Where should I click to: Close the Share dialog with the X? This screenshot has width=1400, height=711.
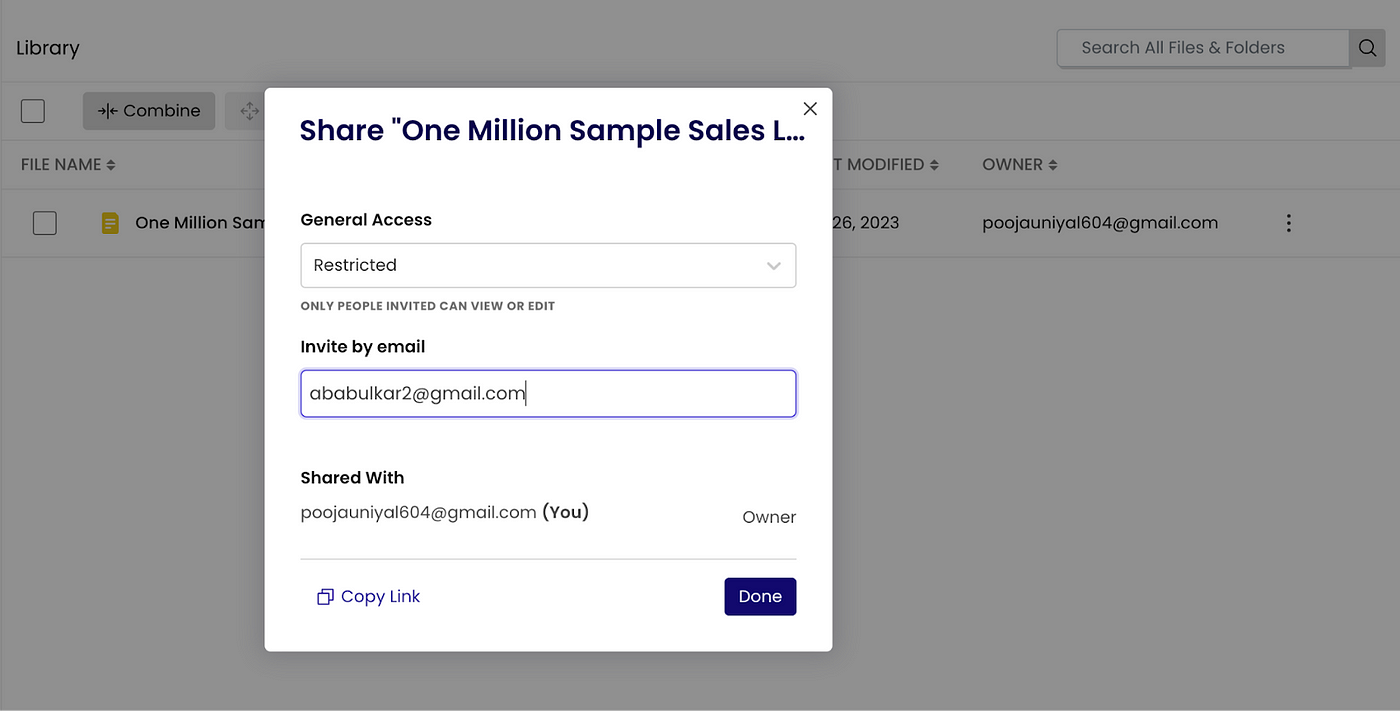(810, 109)
